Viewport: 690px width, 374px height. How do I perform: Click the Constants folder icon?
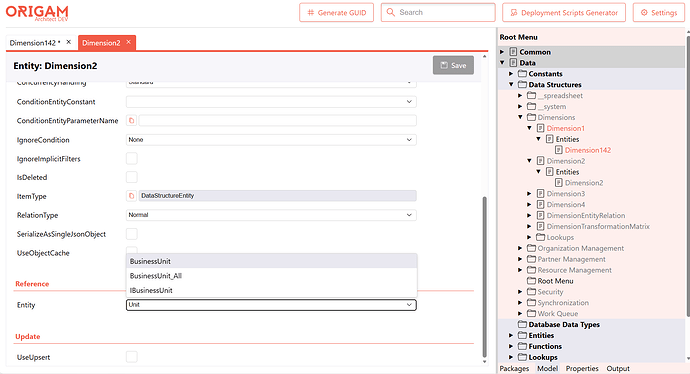point(522,73)
